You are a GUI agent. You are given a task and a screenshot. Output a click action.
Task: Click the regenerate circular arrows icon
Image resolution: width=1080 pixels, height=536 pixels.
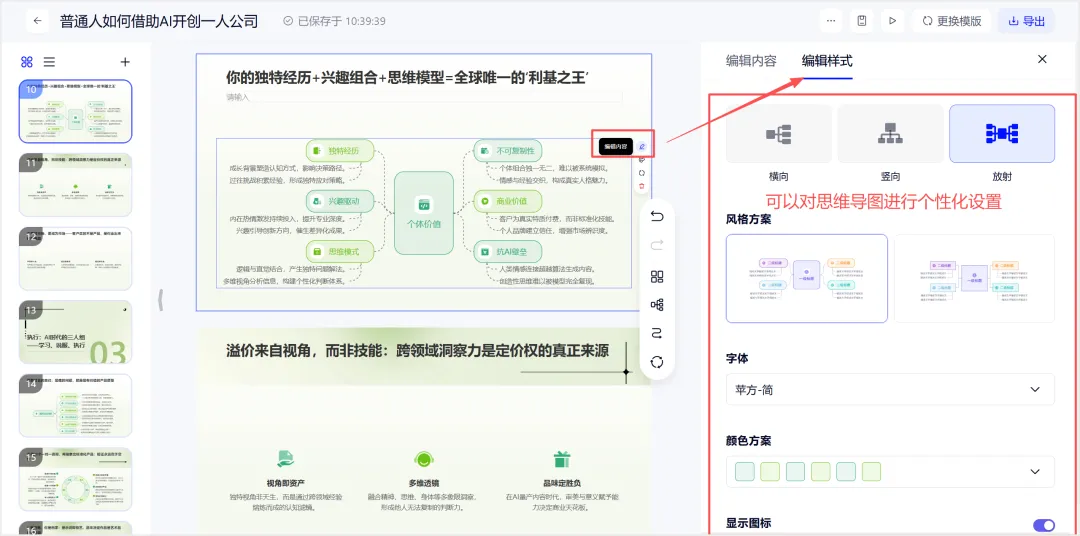pyautogui.click(x=657, y=362)
